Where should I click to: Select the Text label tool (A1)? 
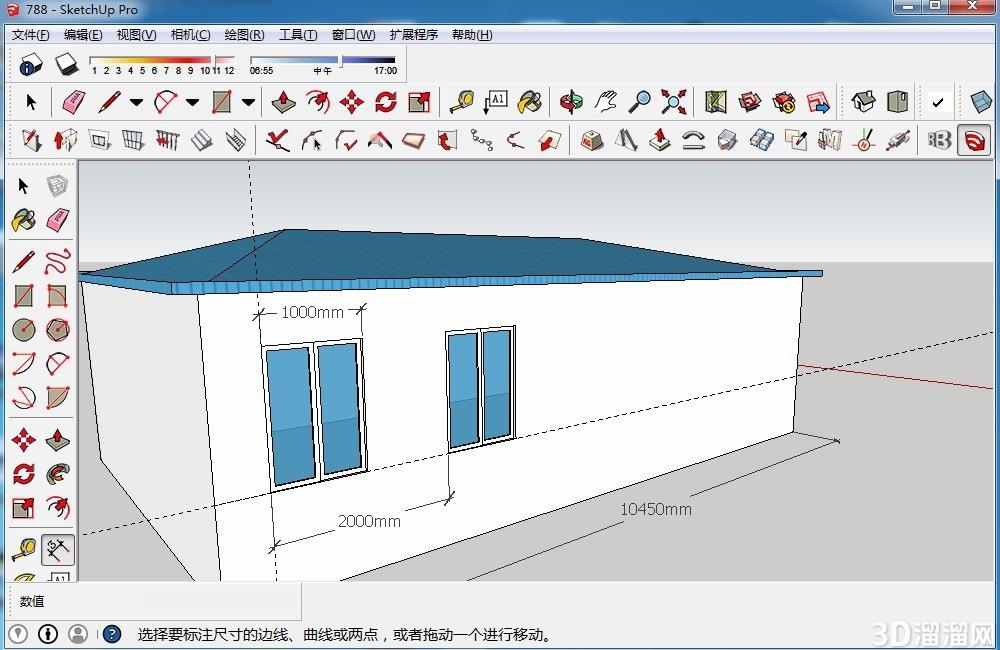pos(496,102)
